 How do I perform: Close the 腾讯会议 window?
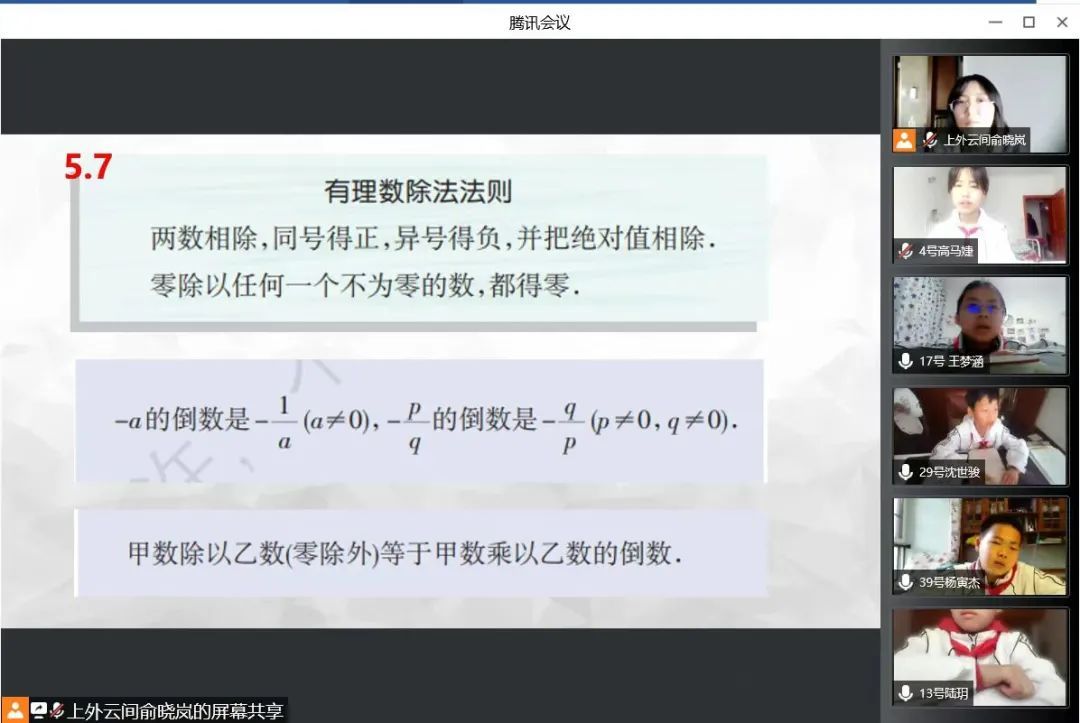(x=1062, y=22)
